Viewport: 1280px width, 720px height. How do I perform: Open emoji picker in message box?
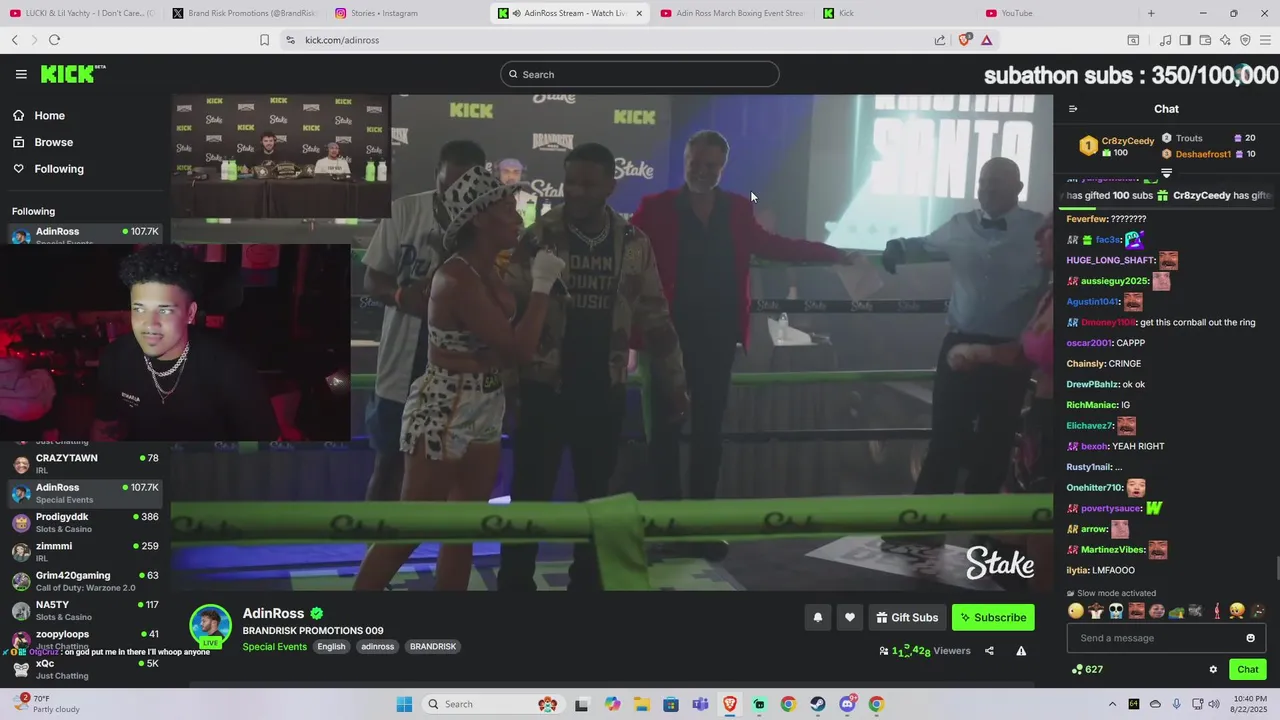pos(1250,638)
